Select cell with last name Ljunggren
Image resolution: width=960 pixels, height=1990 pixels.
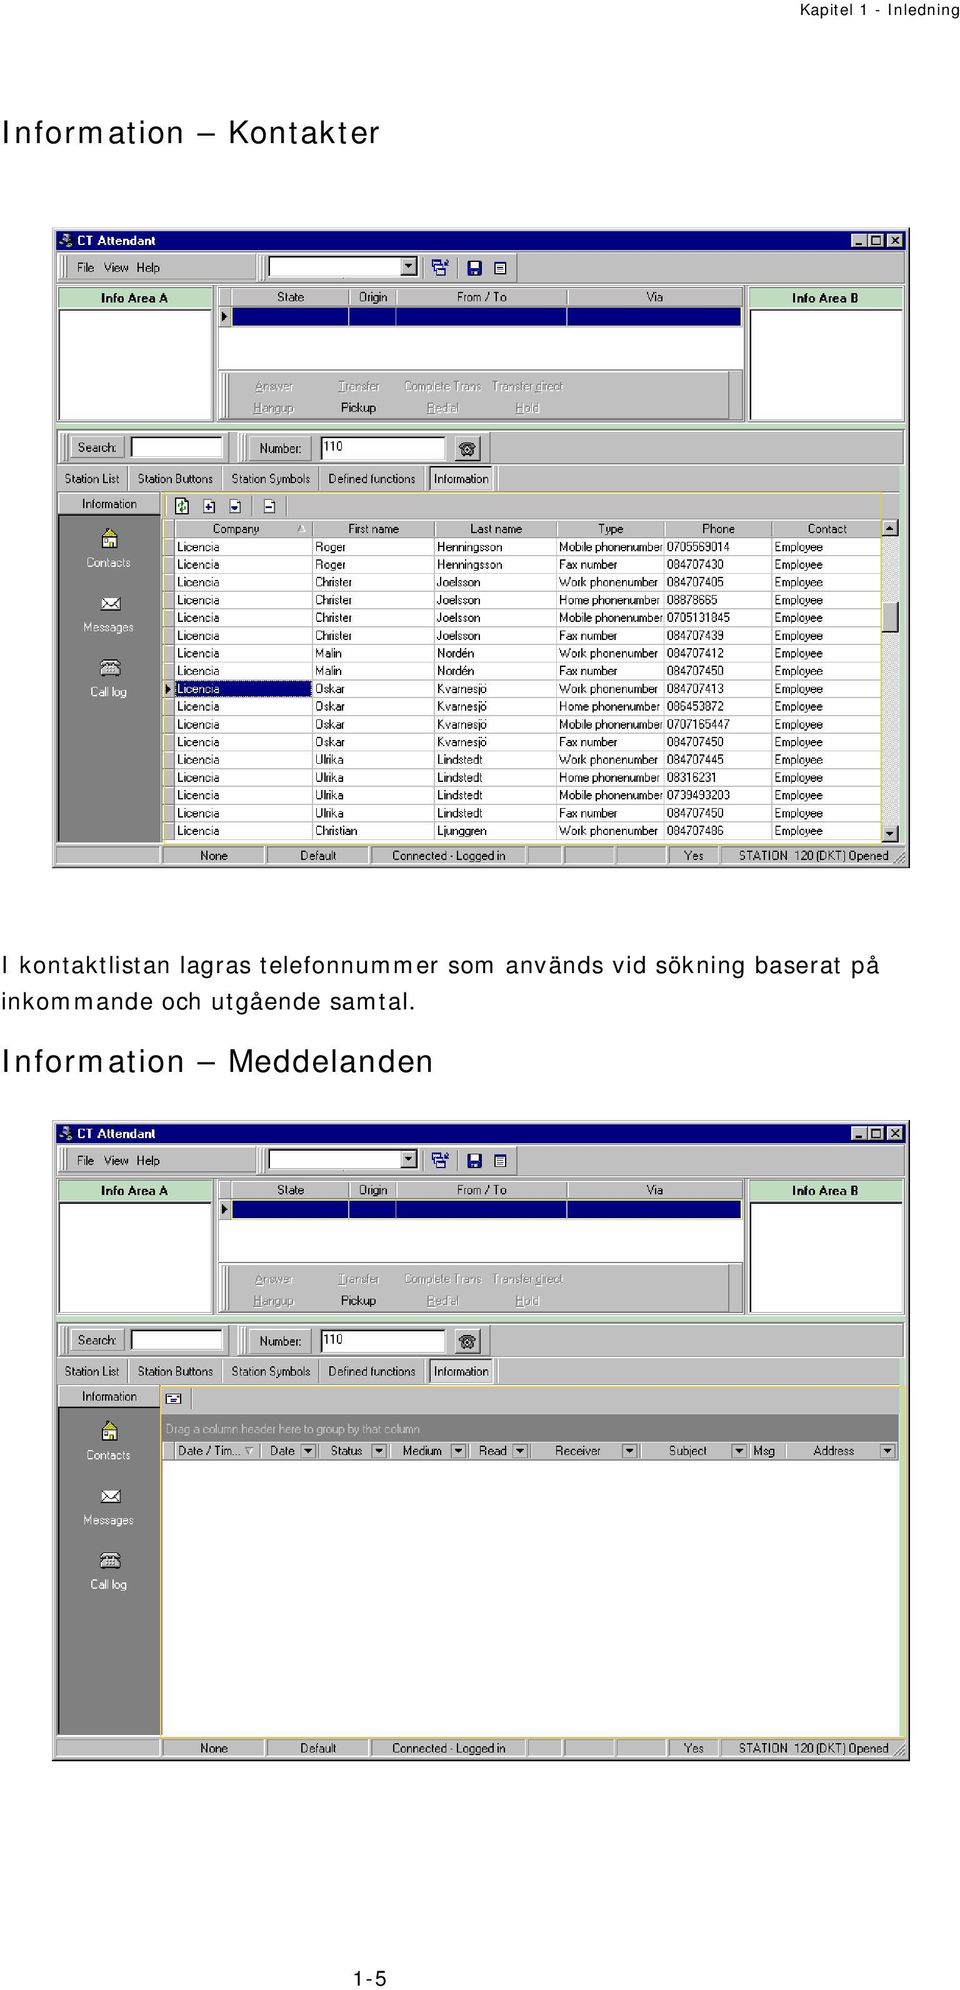pos(495,831)
